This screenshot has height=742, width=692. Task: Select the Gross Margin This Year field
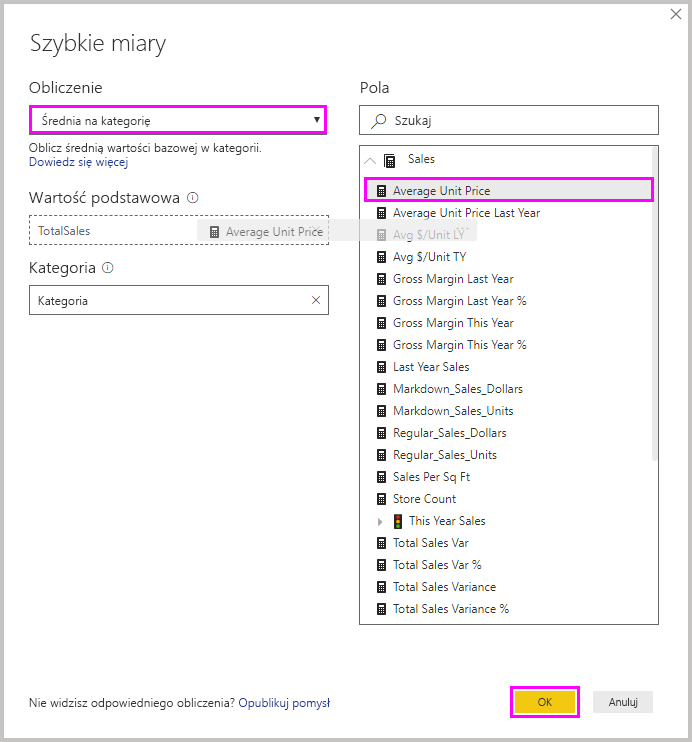[x=453, y=323]
